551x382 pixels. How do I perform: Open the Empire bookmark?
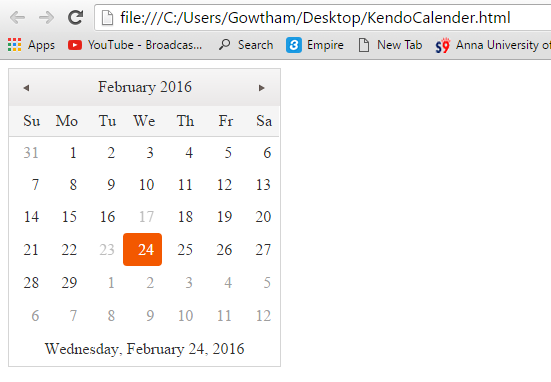click(315, 45)
